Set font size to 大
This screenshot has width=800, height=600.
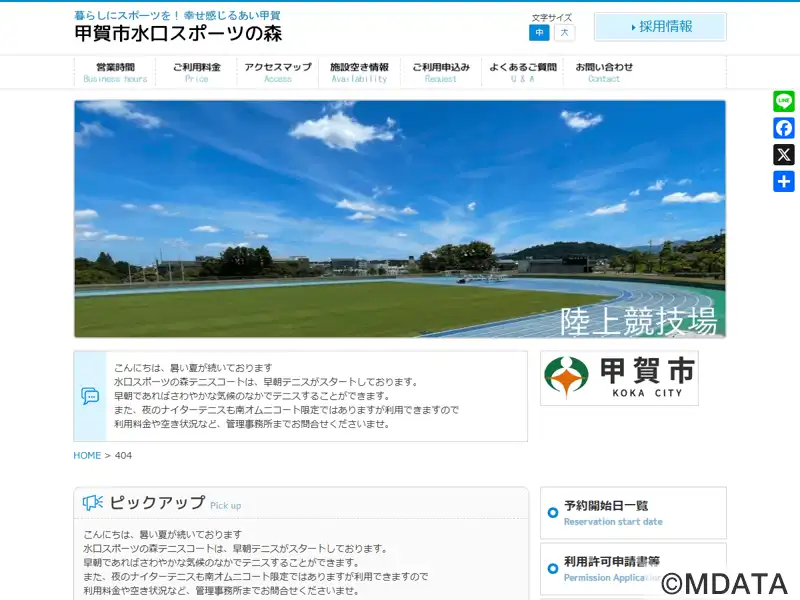[564, 33]
